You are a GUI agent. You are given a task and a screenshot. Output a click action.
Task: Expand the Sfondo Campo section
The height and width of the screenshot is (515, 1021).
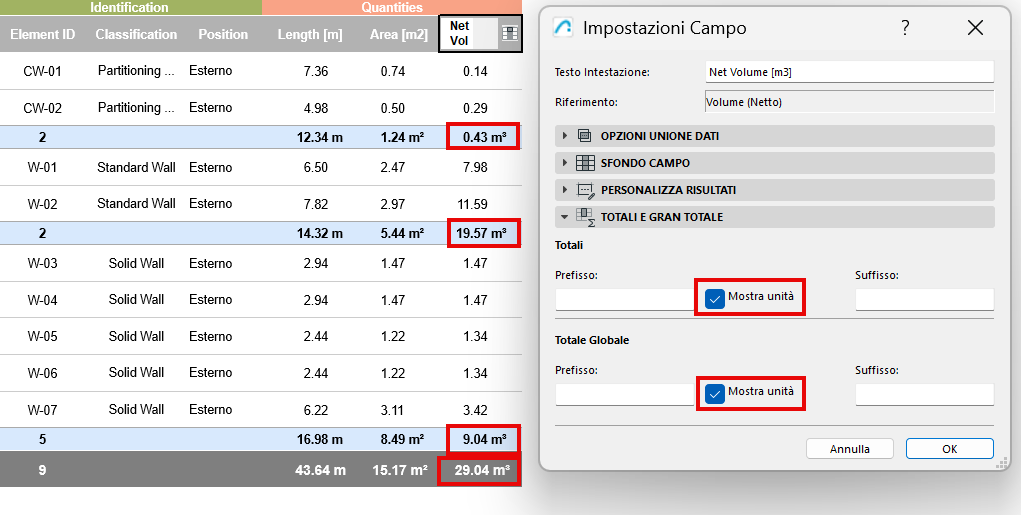[565, 163]
